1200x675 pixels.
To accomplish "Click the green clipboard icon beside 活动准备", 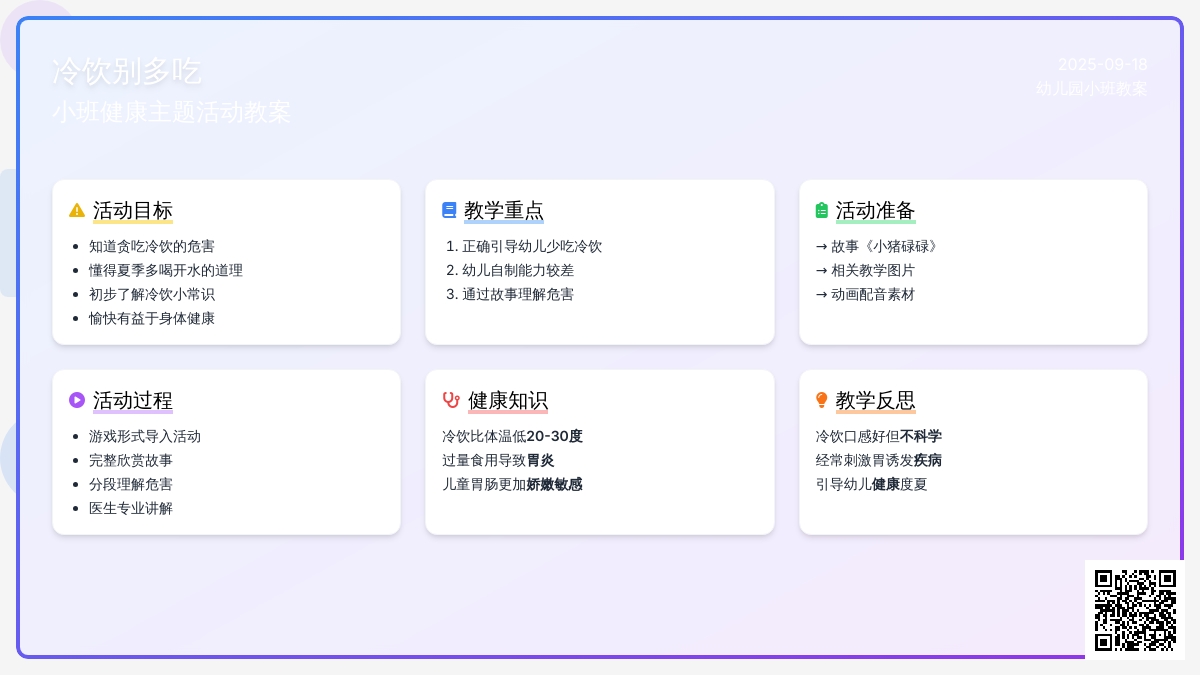I will (x=822, y=210).
